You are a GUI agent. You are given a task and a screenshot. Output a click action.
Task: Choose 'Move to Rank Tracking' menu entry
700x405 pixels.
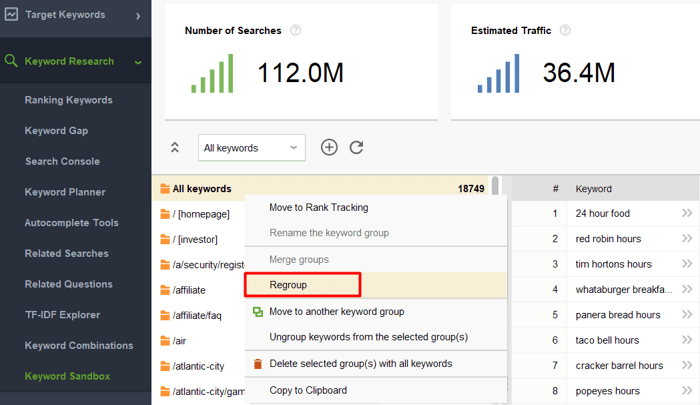point(319,208)
